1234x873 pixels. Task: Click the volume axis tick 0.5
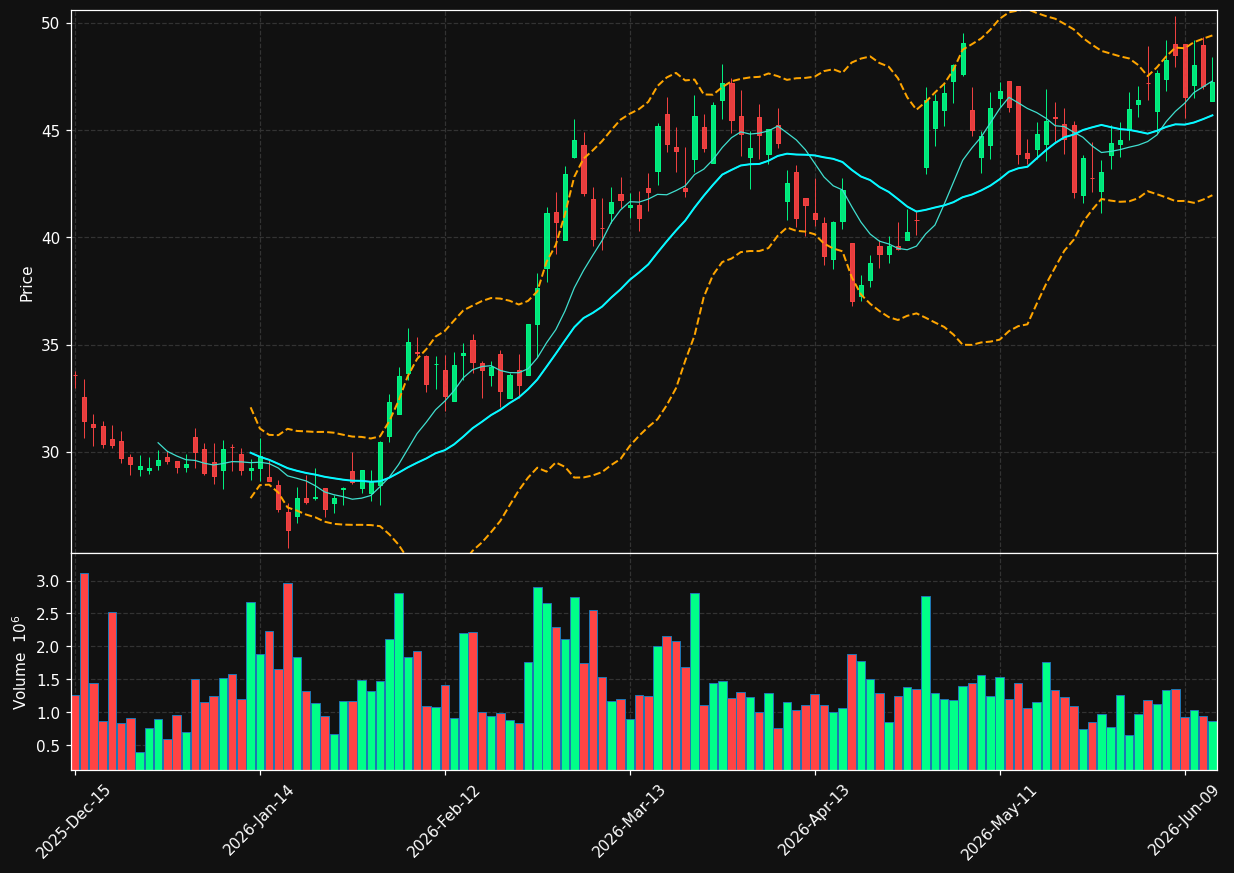(x=50, y=746)
